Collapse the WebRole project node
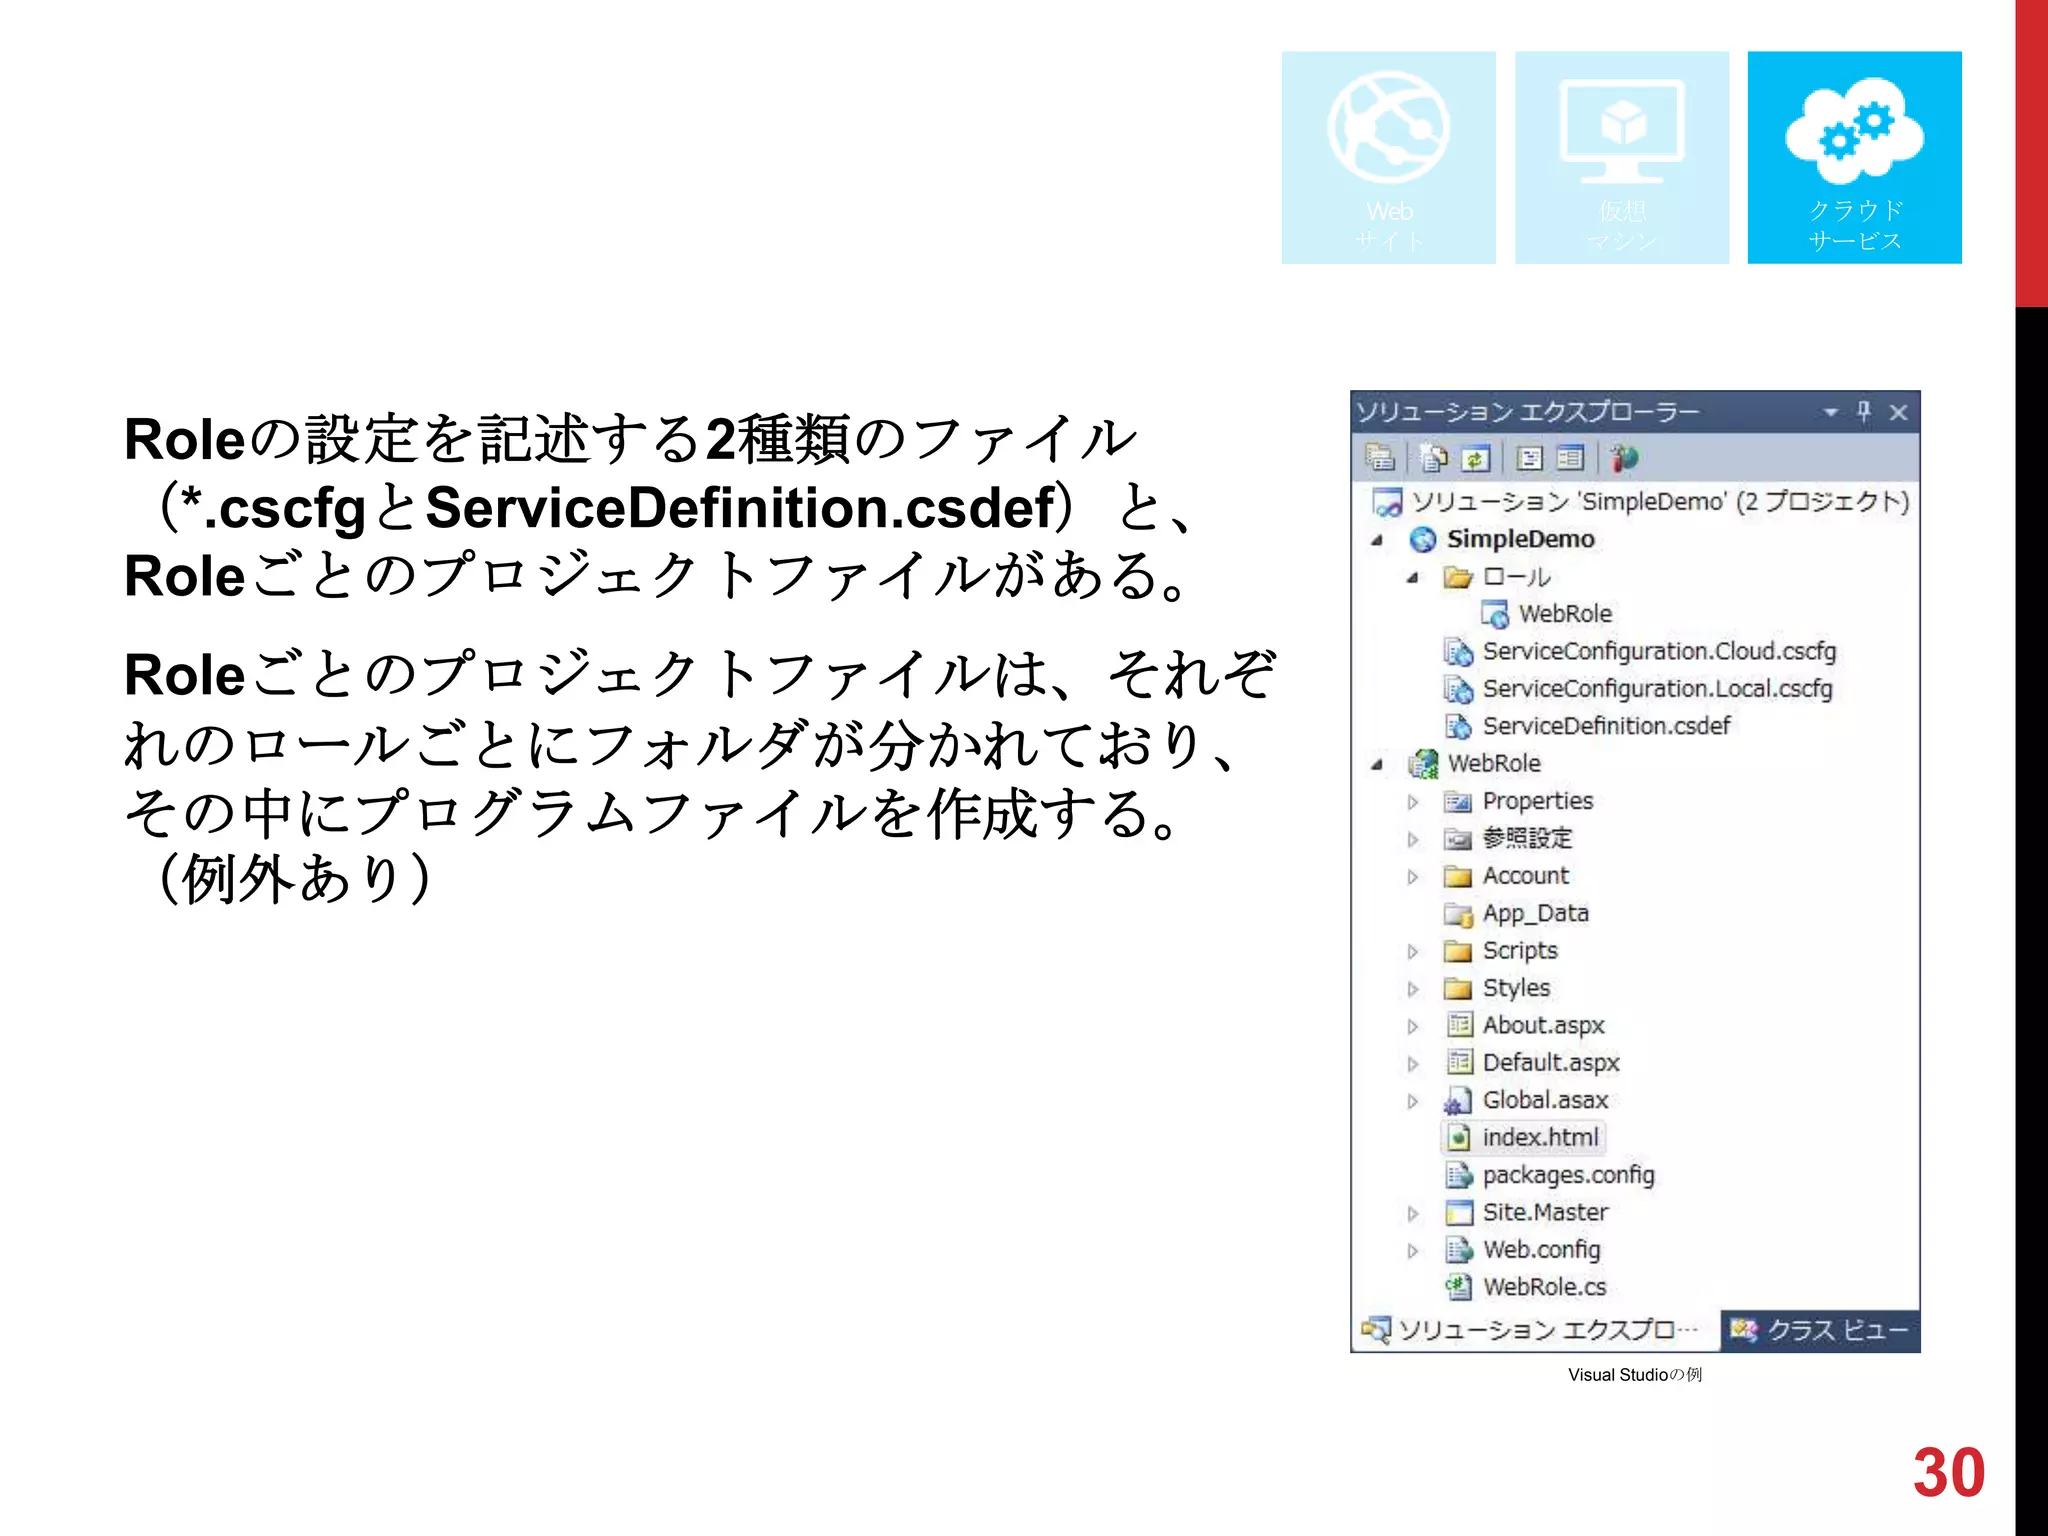2048x1536 pixels. click(x=1377, y=764)
